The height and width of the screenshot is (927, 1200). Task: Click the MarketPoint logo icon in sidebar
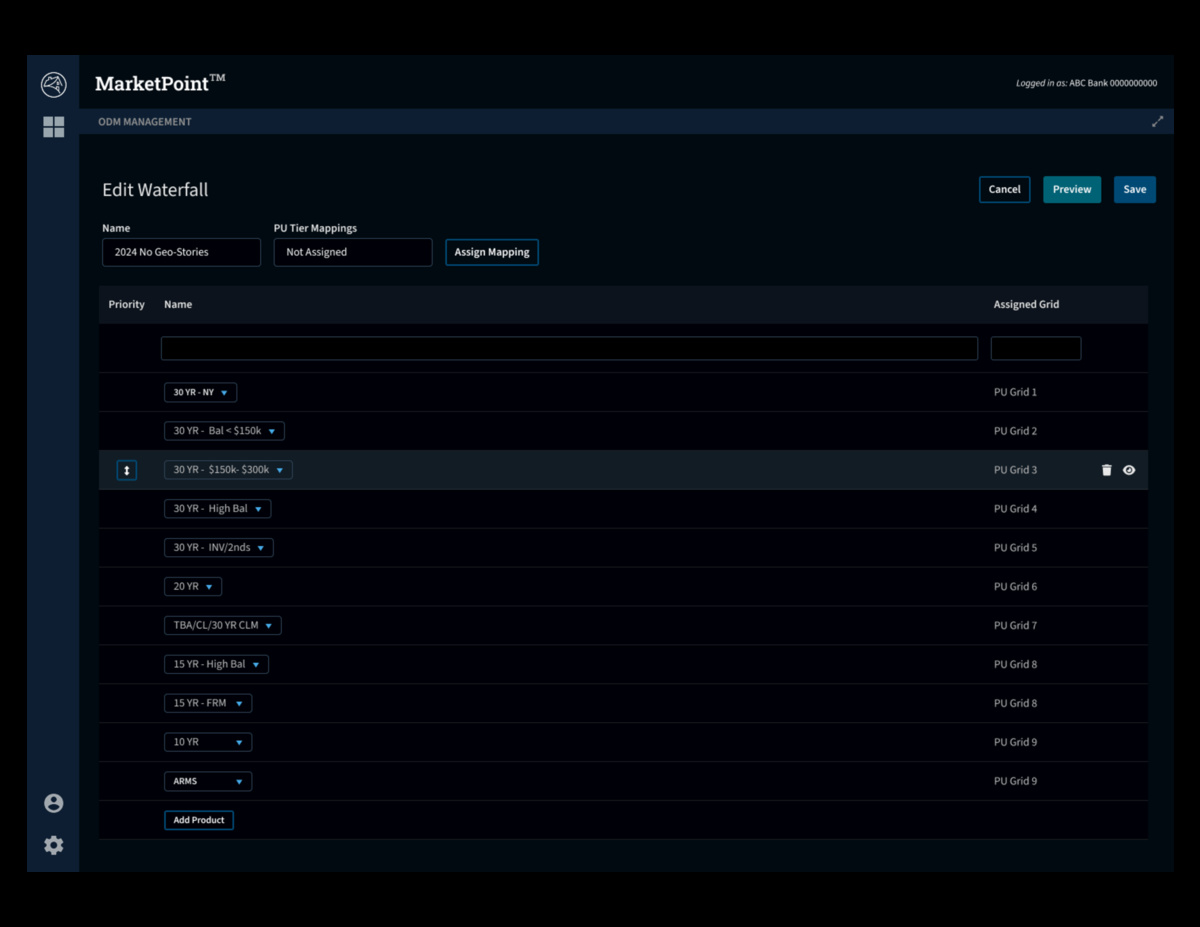(53, 85)
